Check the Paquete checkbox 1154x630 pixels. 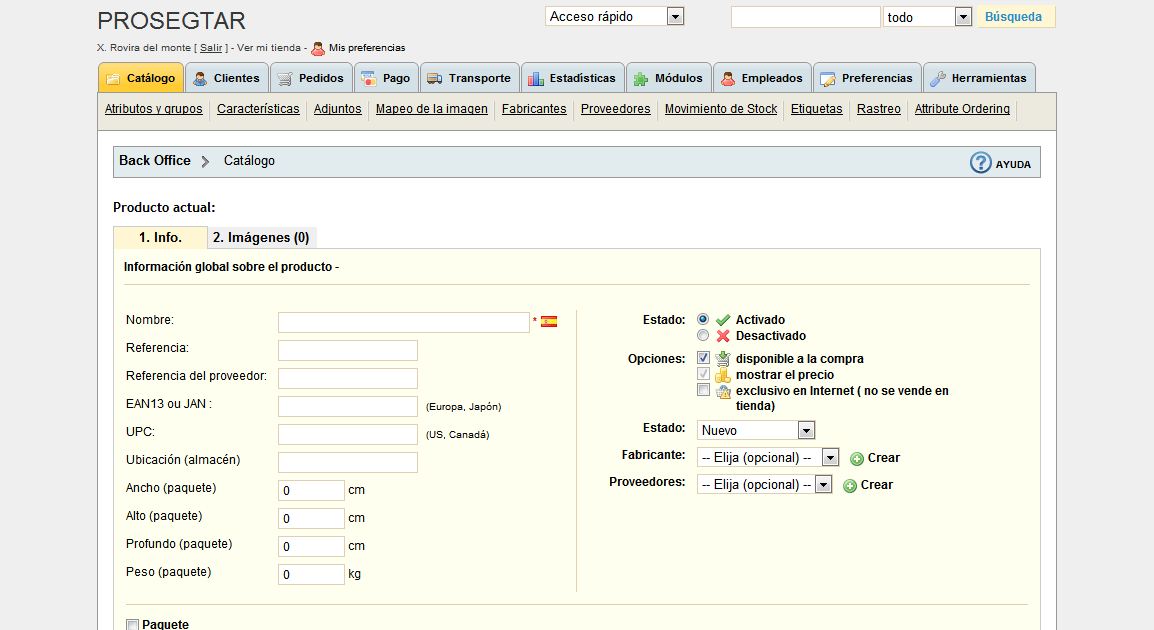tap(132, 625)
